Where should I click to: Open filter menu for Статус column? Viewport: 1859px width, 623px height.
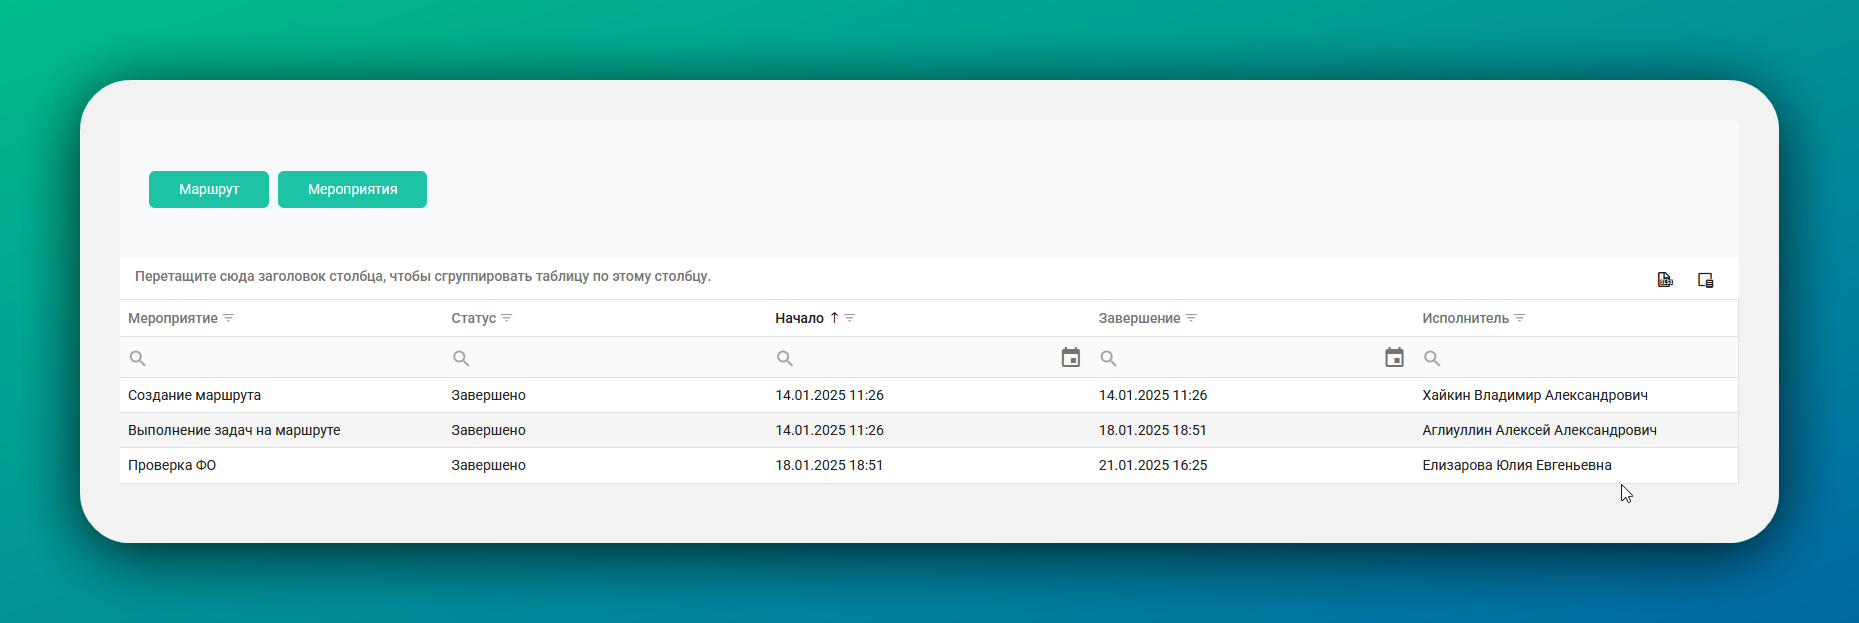pos(507,318)
